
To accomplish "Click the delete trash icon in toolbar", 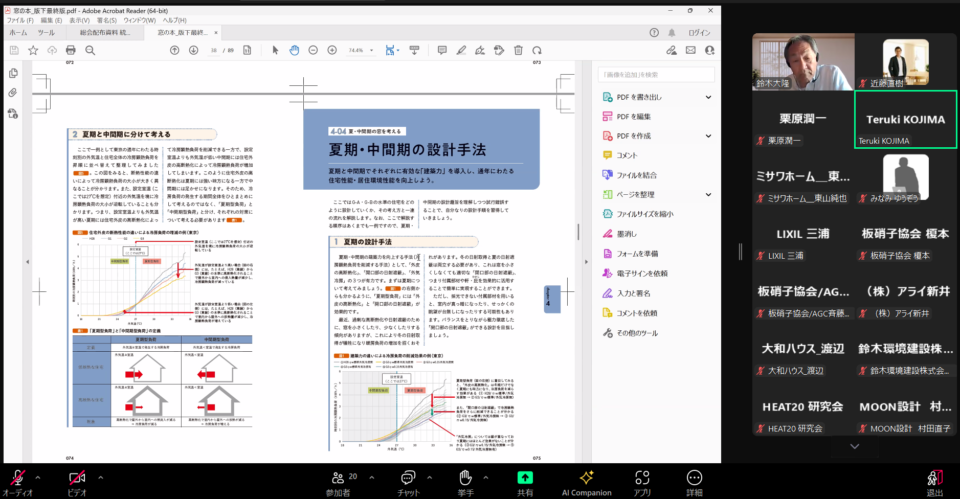I will click(x=518, y=50).
